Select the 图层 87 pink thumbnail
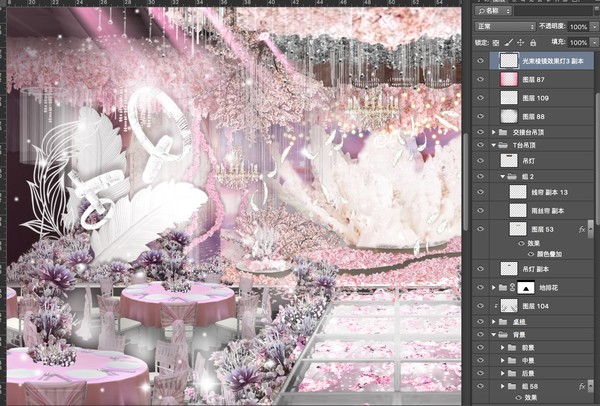600x406 pixels. tap(509, 79)
